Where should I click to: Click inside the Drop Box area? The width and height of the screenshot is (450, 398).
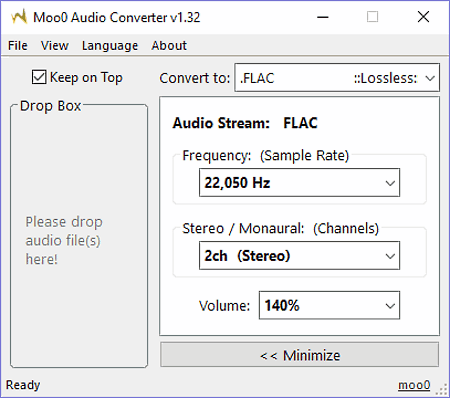pyautogui.click(x=79, y=237)
